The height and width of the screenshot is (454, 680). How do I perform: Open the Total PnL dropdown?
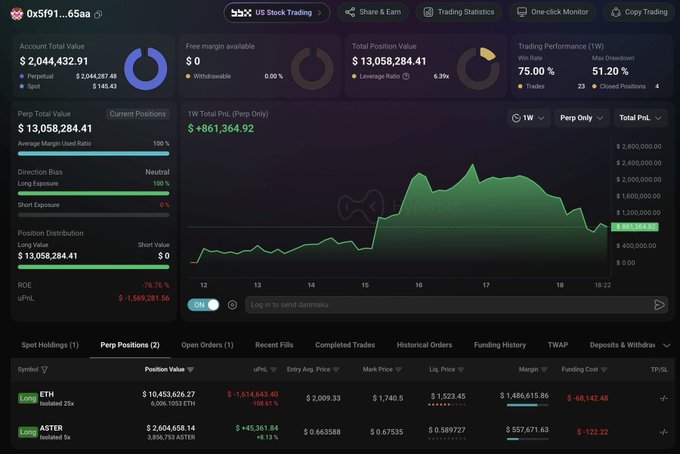(x=640, y=118)
